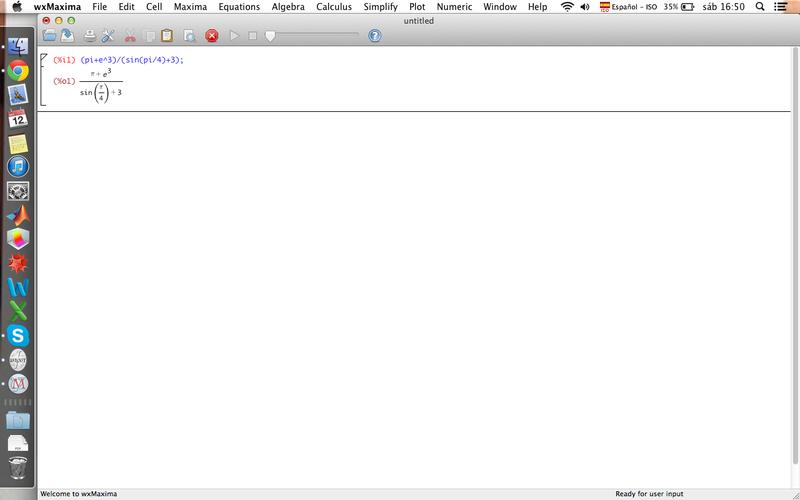Click the input line (pi+e^3)/(sin(pi/4)+3)
The height and width of the screenshot is (500, 800).
[x=132, y=60]
